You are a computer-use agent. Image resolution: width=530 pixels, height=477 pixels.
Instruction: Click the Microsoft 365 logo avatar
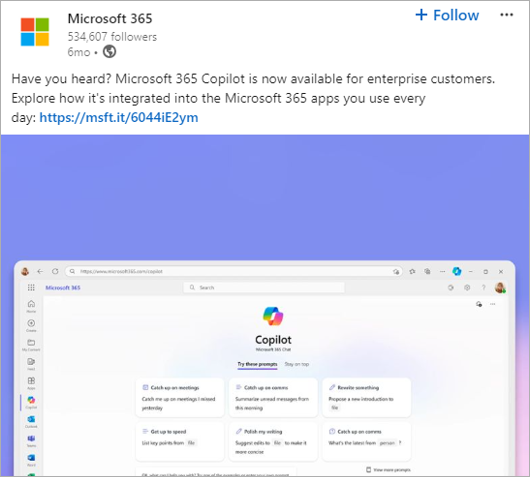click(35, 32)
